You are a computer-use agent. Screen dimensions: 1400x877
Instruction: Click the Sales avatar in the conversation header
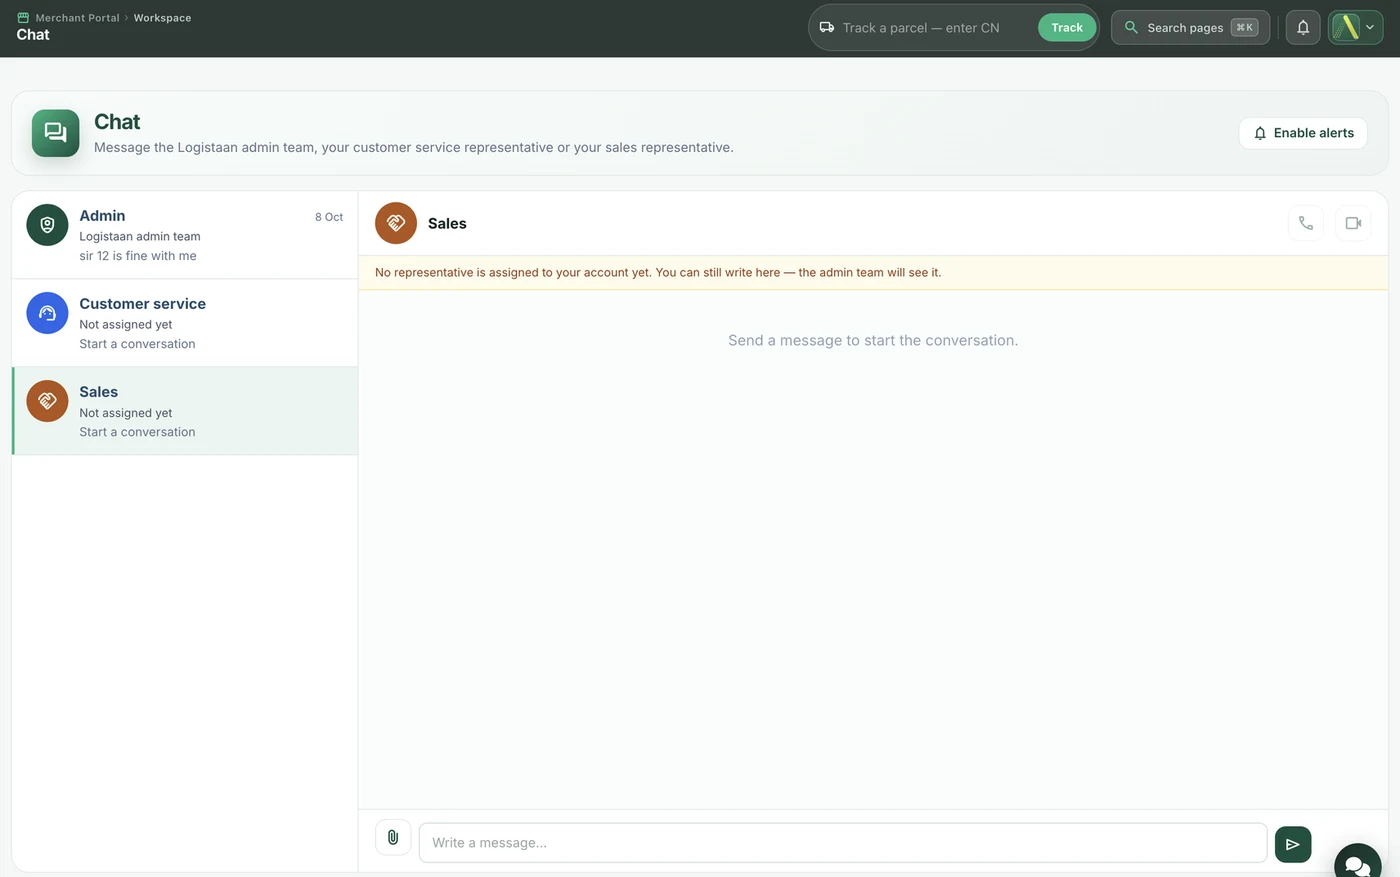[396, 223]
